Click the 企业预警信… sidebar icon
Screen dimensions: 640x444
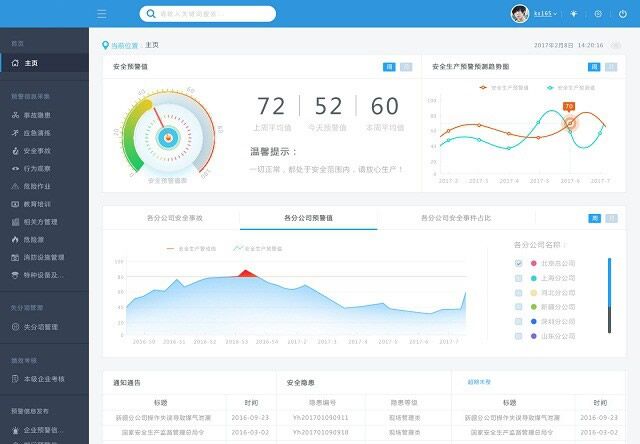[16, 430]
